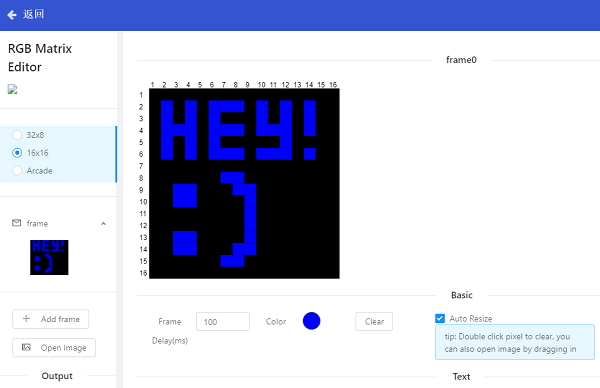Click the Text section label
This screenshot has width=600, height=388.
pyautogui.click(x=461, y=377)
